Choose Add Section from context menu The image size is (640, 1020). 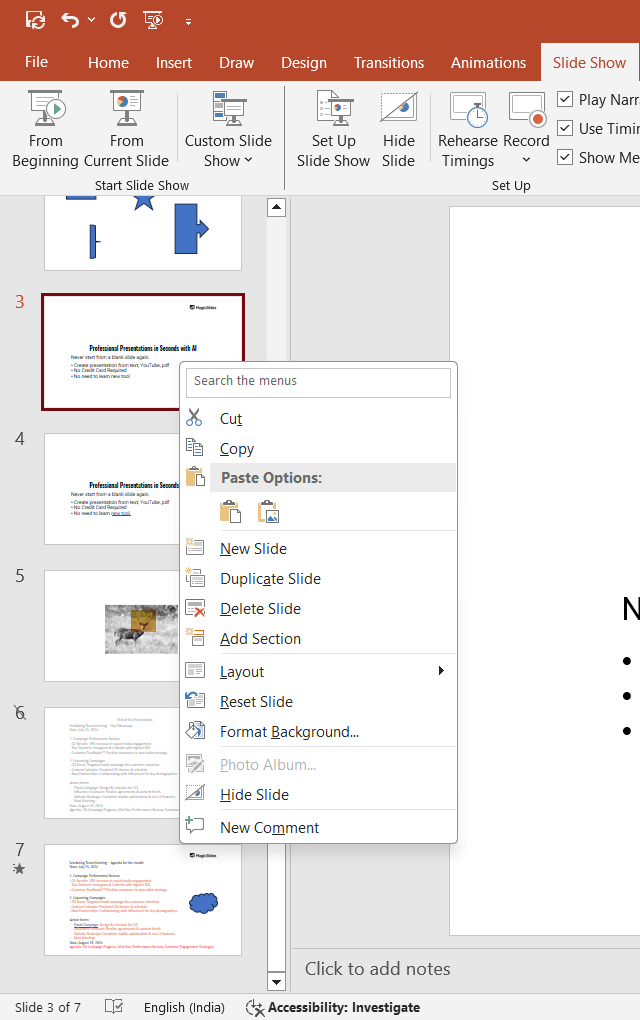click(318, 638)
